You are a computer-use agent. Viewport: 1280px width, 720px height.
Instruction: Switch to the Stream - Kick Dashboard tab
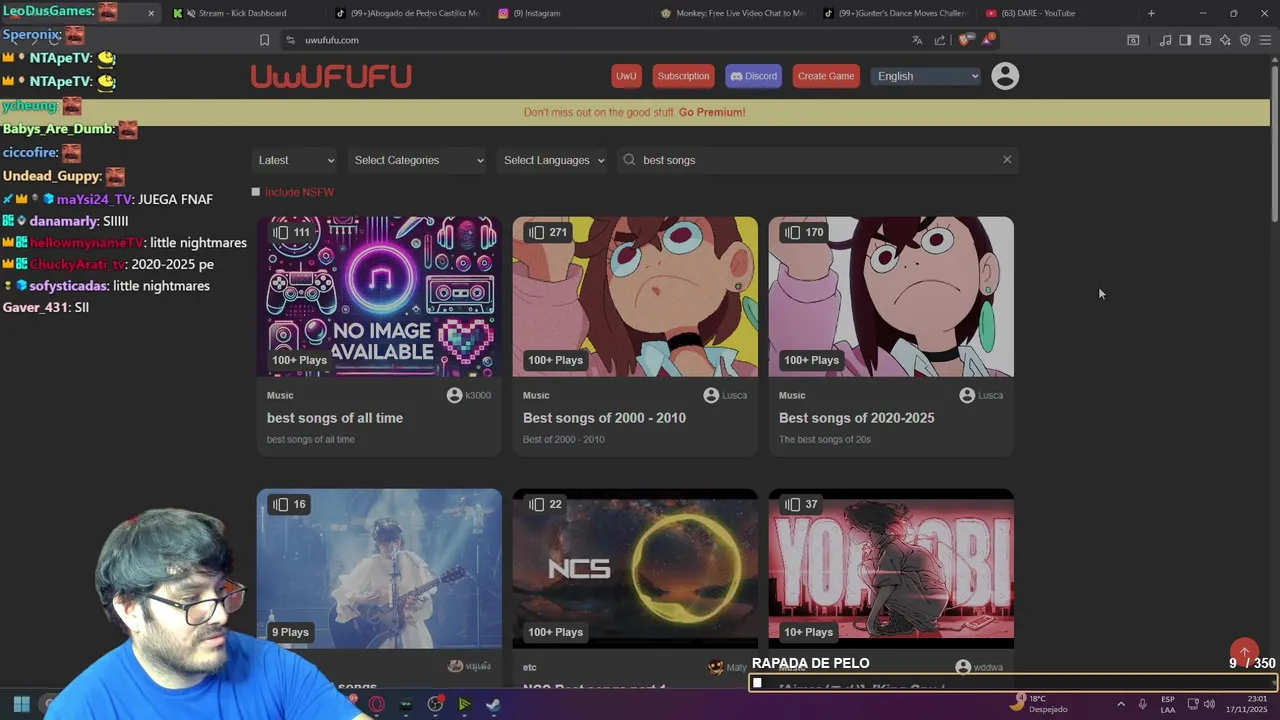pos(243,13)
